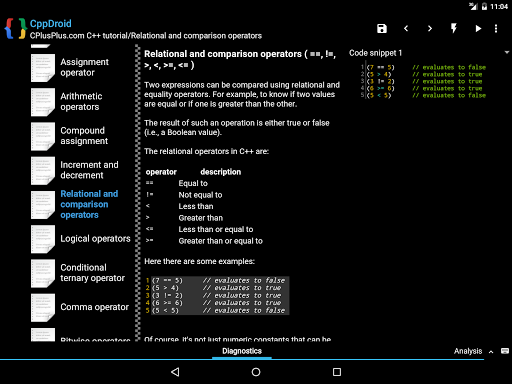The width and height of the screenshot is (512, 384).
Task: Tap the CppDroid app logo
Action: tap(15, 29)
